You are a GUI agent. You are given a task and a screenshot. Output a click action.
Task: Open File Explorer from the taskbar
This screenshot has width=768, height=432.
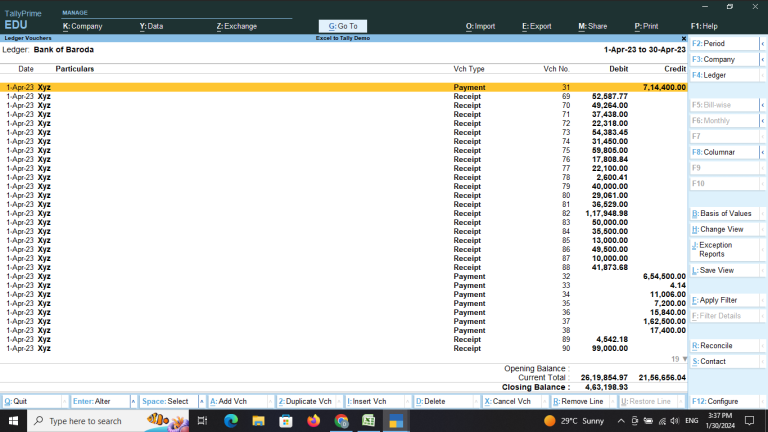(257, 421)
